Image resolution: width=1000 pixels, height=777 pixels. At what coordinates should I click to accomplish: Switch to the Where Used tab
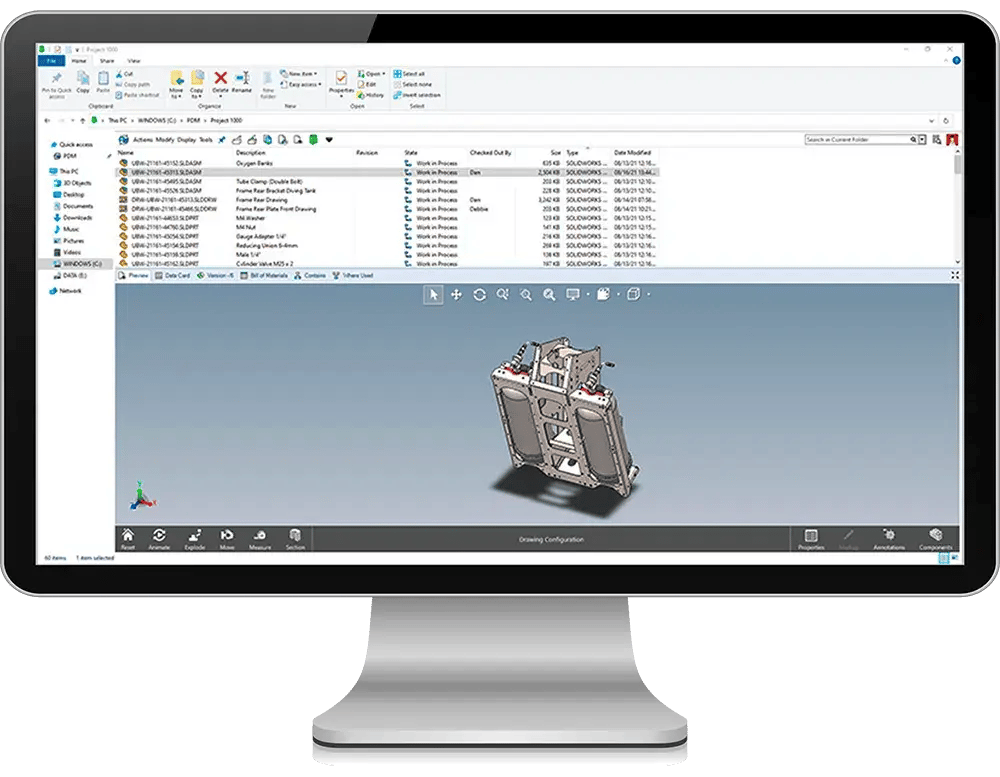(353, 276)
